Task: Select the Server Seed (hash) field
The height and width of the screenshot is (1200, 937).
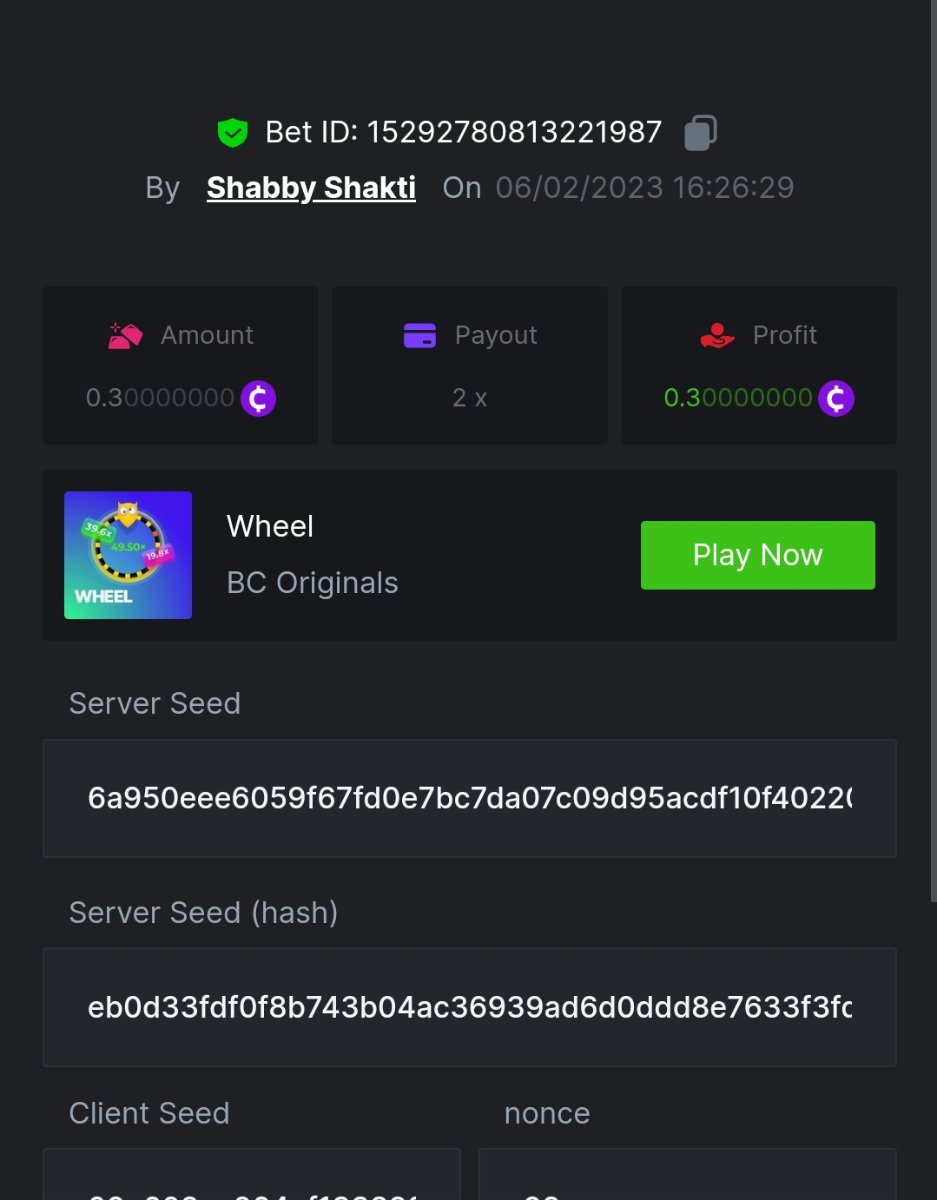Action: tap(469, 1007)
